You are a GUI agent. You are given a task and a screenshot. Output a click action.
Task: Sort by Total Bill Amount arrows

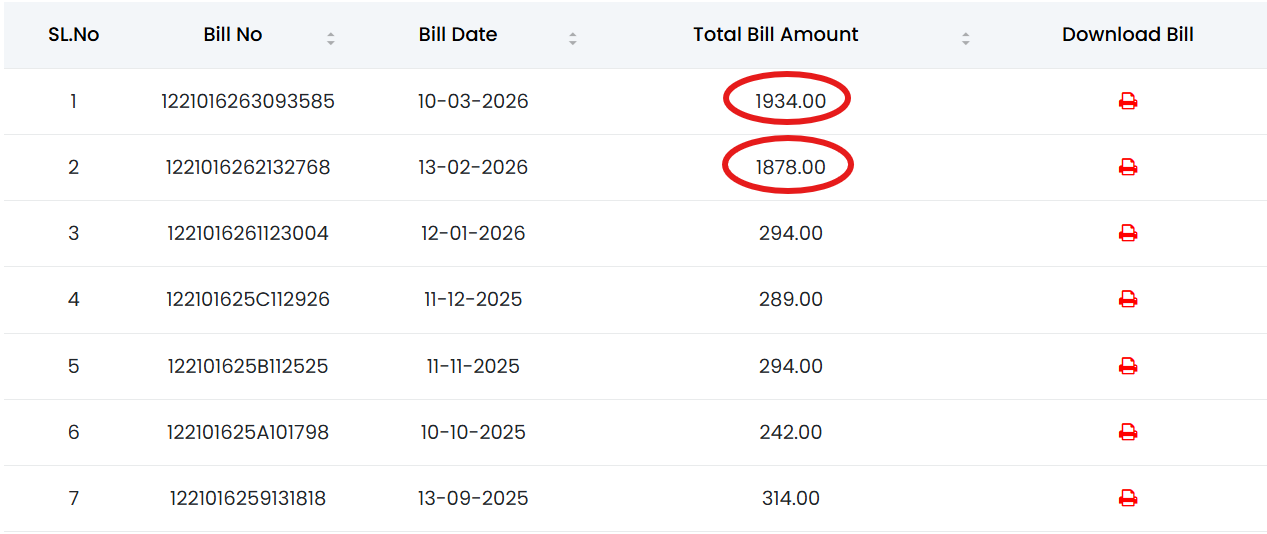(965, 39)
